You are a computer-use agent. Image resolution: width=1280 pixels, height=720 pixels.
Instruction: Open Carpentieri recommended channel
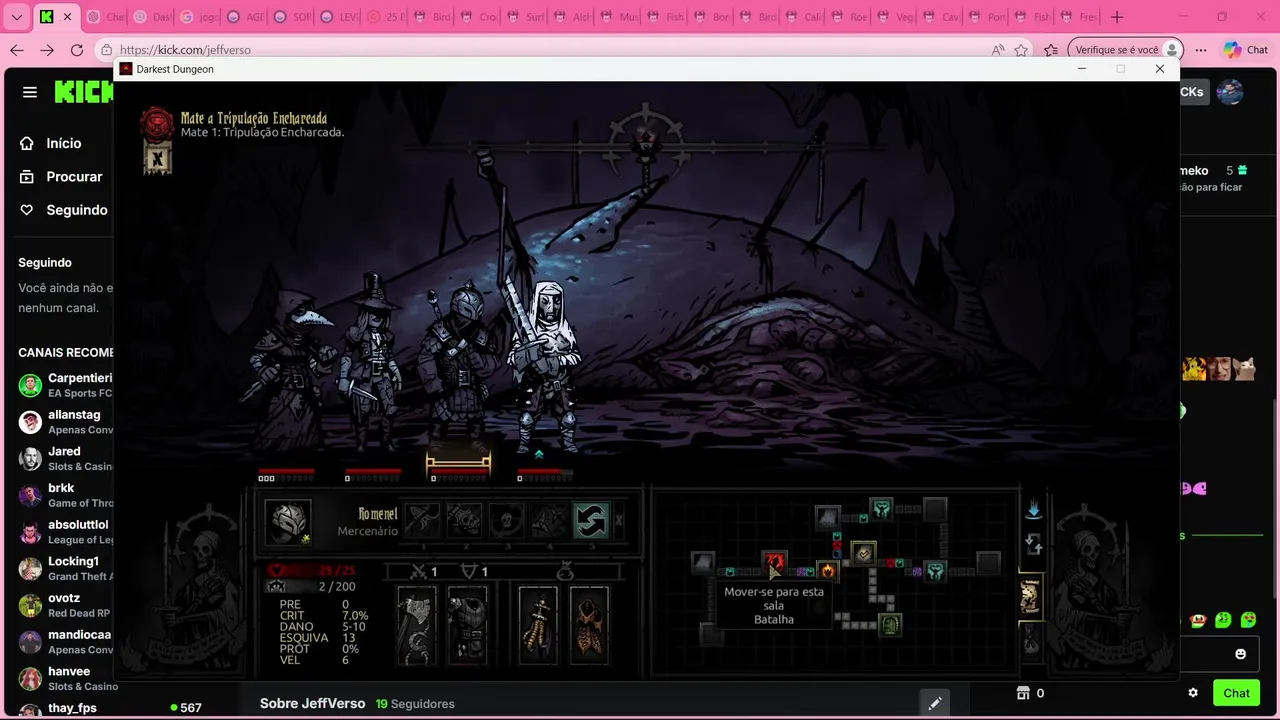click(x=65, y=385)
